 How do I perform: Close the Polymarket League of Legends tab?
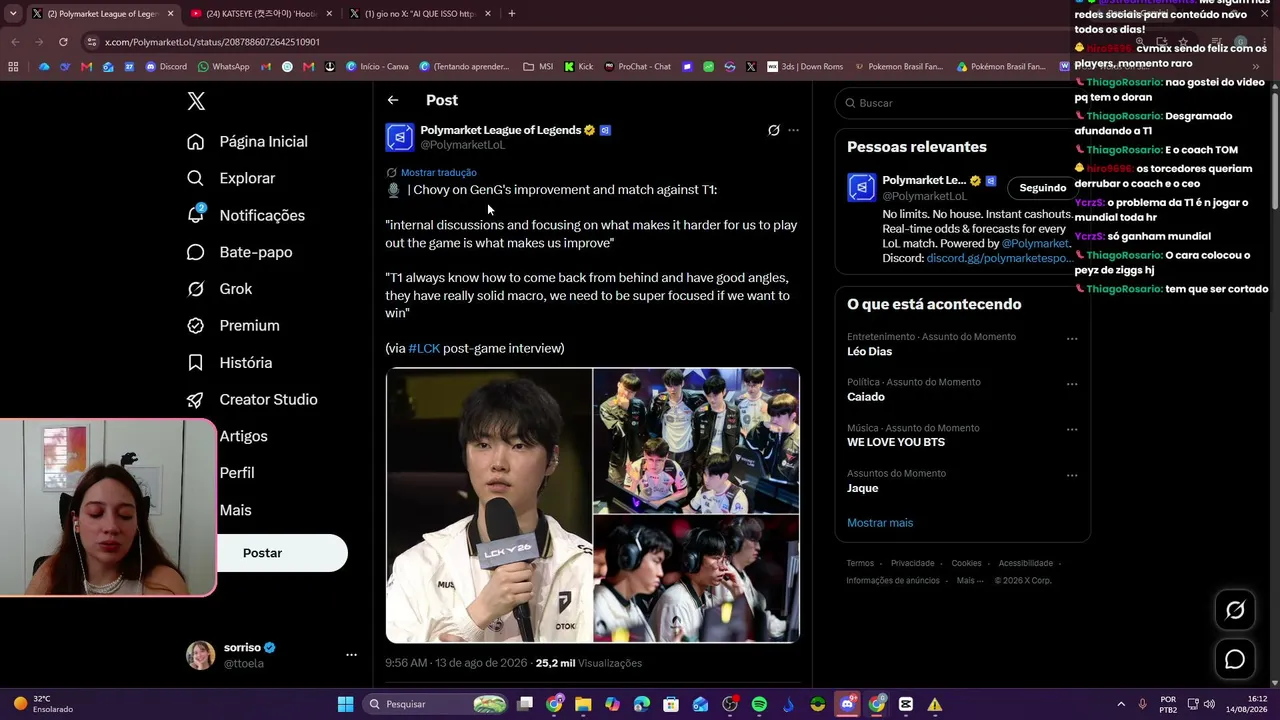(170, 14)
